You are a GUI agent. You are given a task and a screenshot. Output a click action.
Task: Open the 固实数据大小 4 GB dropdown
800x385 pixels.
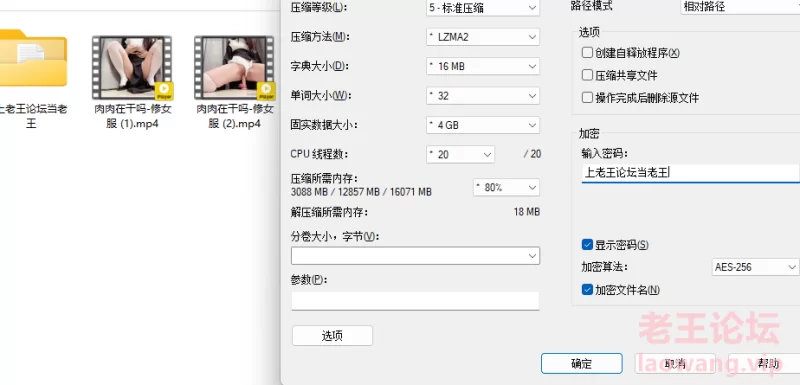[x=483, y=125]
